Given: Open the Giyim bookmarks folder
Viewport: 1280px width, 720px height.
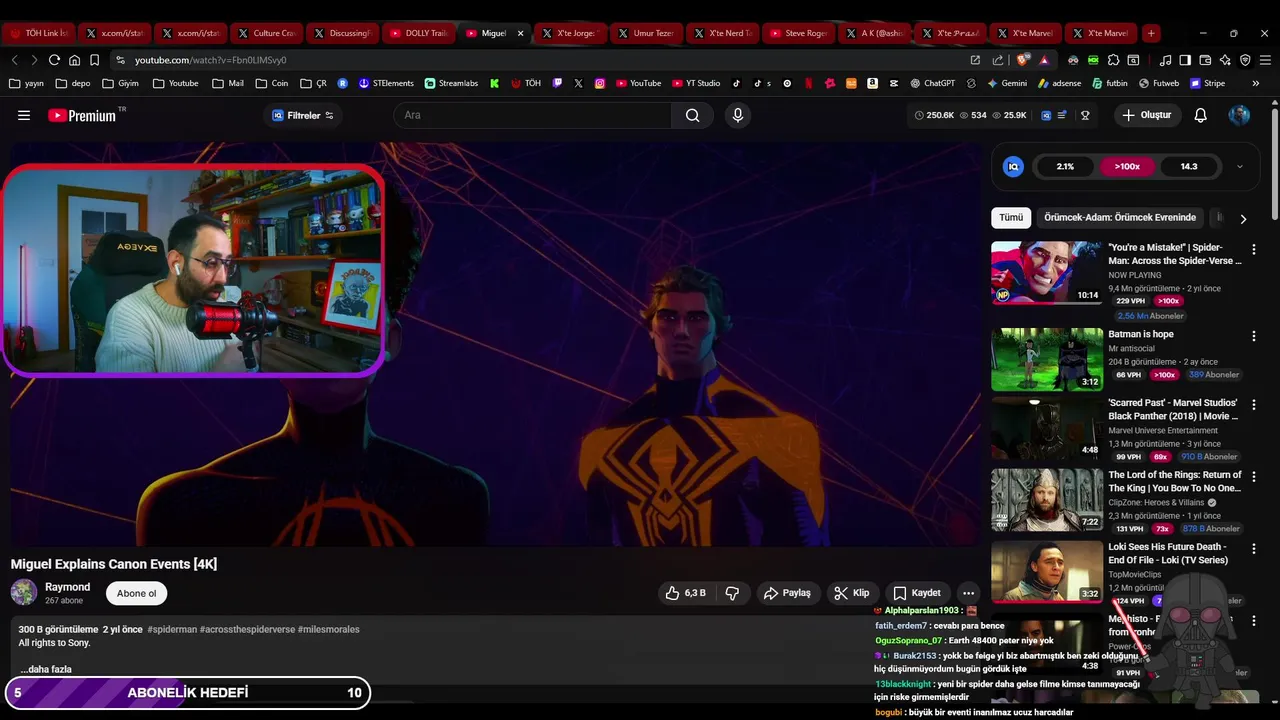Looking at the screenshot, I should pyautogui.click(x=119, y=83).
